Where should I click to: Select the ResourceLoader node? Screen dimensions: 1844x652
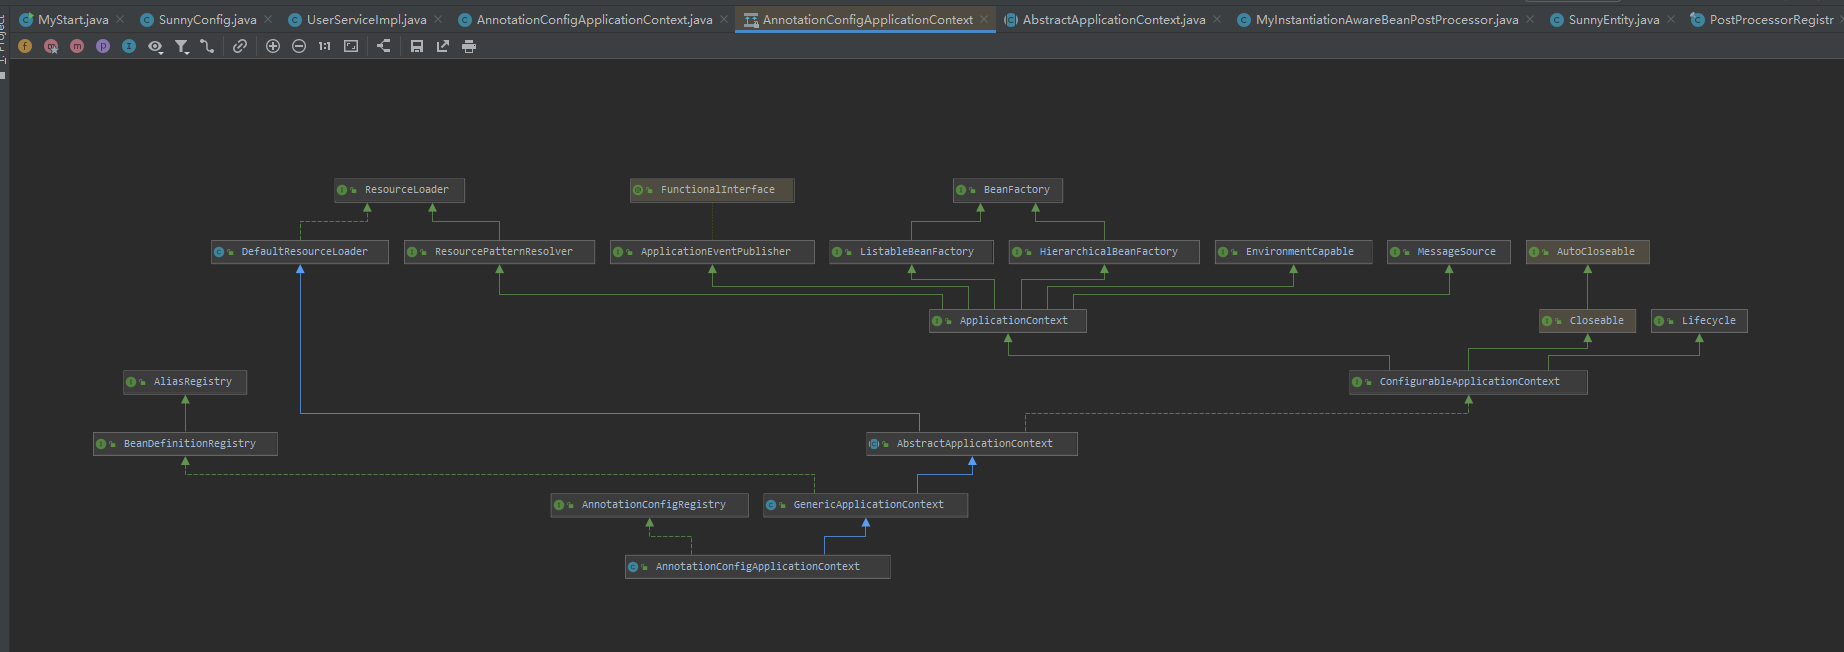pos(399,190)
